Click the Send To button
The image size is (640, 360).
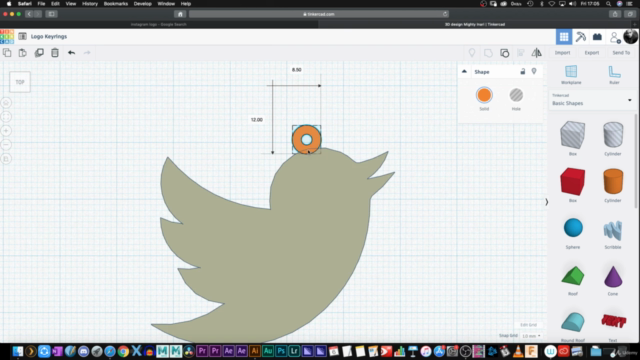pos(621,53)
